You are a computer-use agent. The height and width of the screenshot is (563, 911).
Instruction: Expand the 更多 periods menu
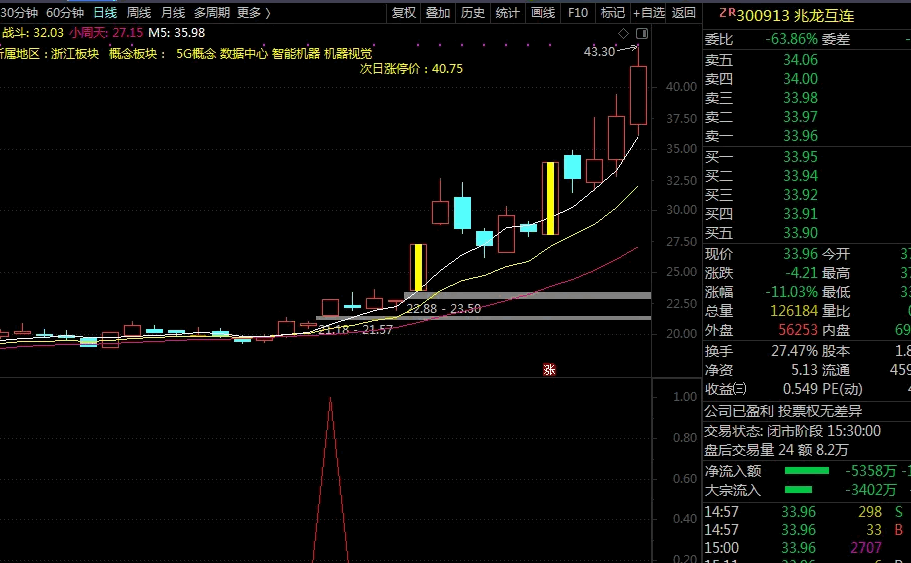click(254, 12)
